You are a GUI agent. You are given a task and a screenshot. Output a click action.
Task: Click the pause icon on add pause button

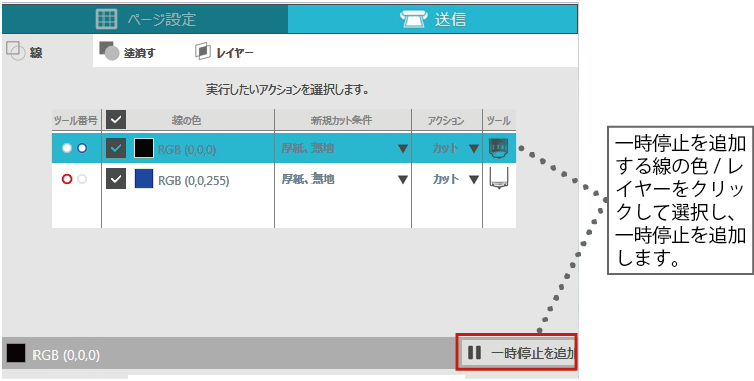tap(474, 353)
